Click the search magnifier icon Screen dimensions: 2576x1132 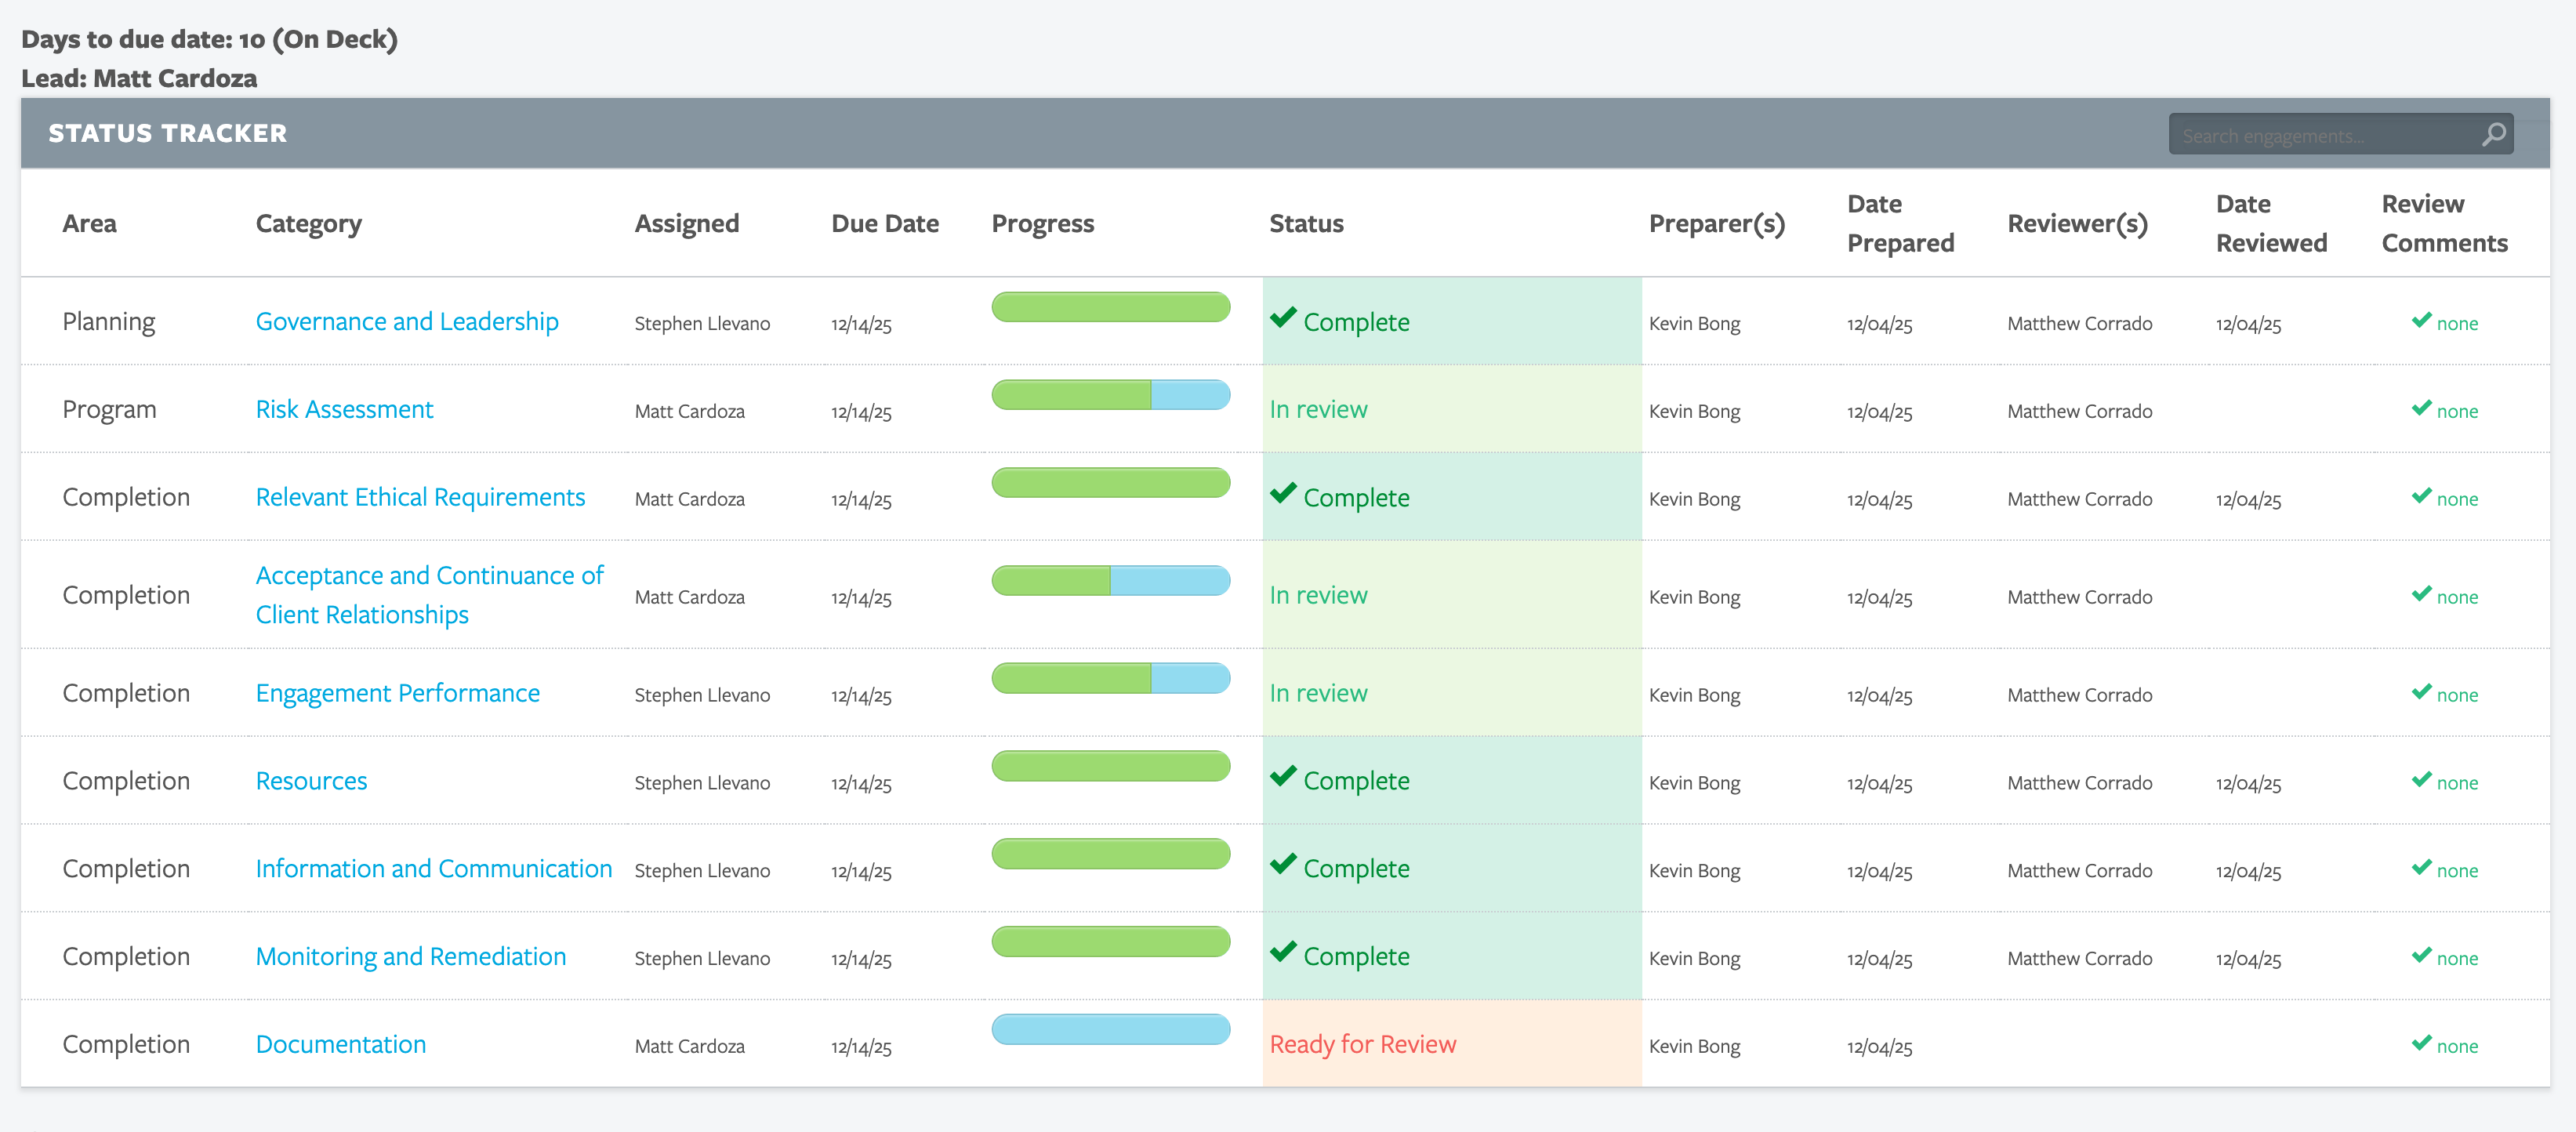2493,134
